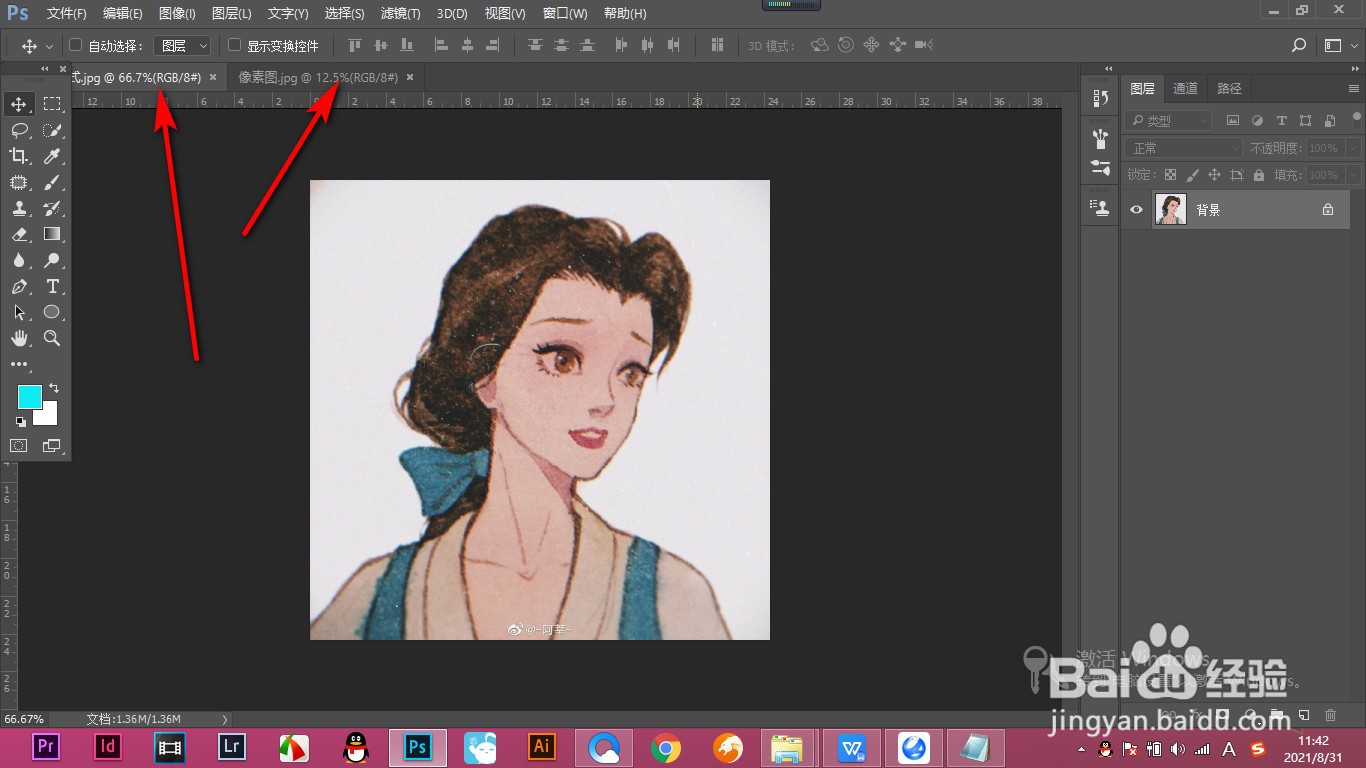The width and height of the screenshot is (1366, 768).
Task: Select the Clone Stamp tool
Action: (19, 208)
